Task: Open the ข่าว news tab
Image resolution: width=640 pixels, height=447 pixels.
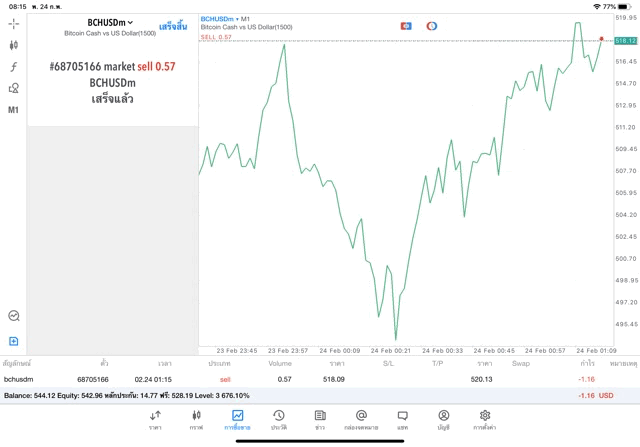Action: [319, 420]
